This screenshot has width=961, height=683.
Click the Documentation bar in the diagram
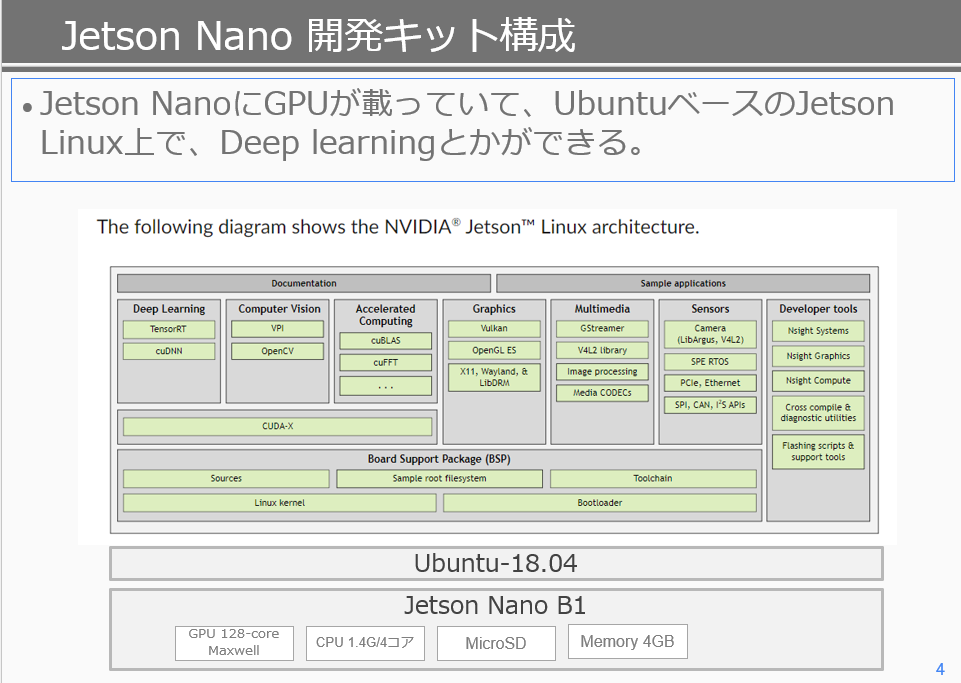(x=304, y=283)
